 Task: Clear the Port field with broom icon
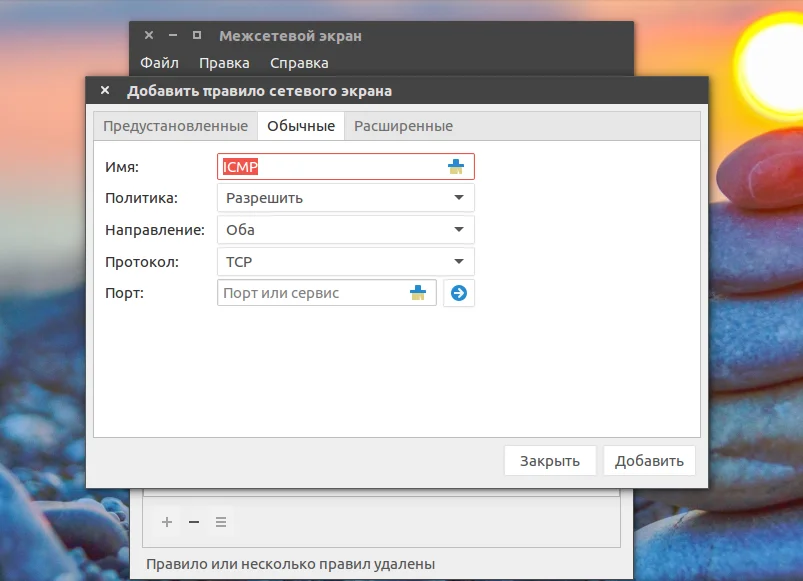(418, 293)
